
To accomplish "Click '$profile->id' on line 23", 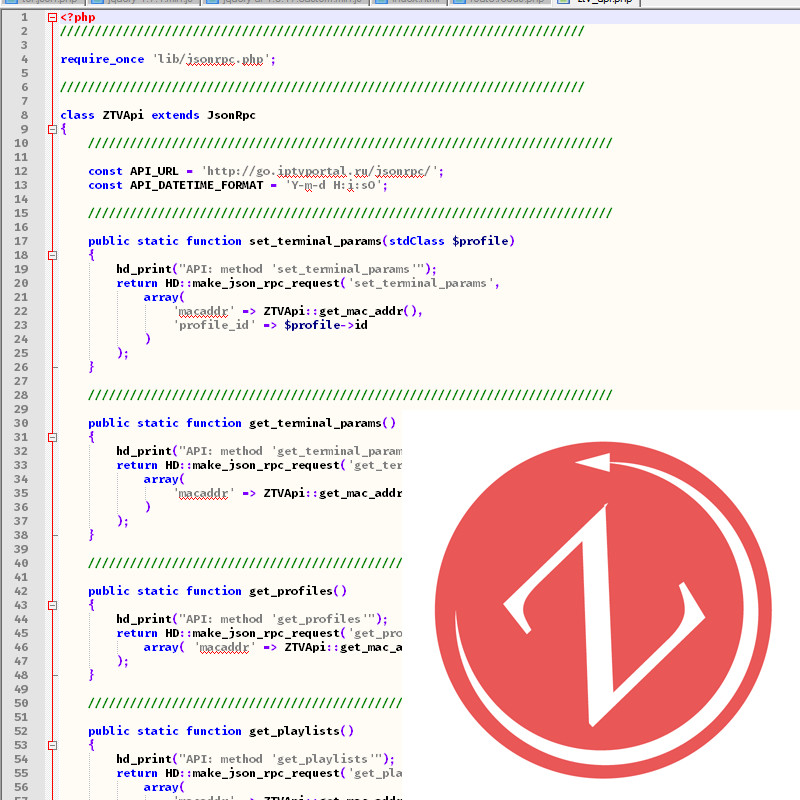I will pos(326,325).
